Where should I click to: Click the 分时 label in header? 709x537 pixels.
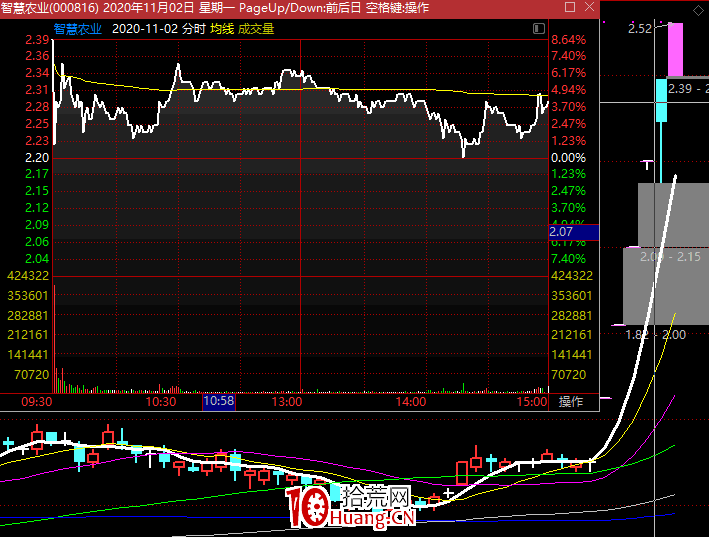(x=194, y=29)
